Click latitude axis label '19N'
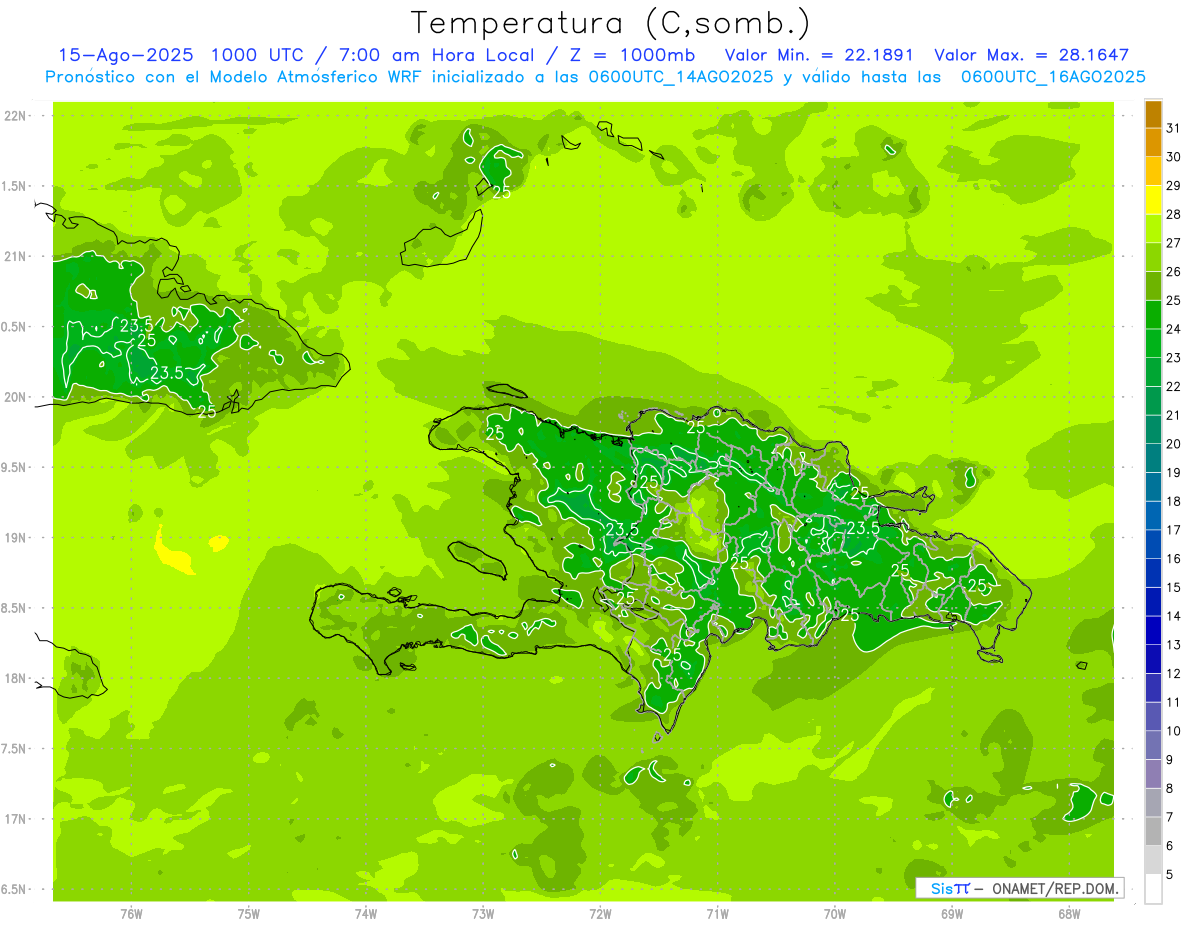The image size is (1200, 927). point(17,537)
